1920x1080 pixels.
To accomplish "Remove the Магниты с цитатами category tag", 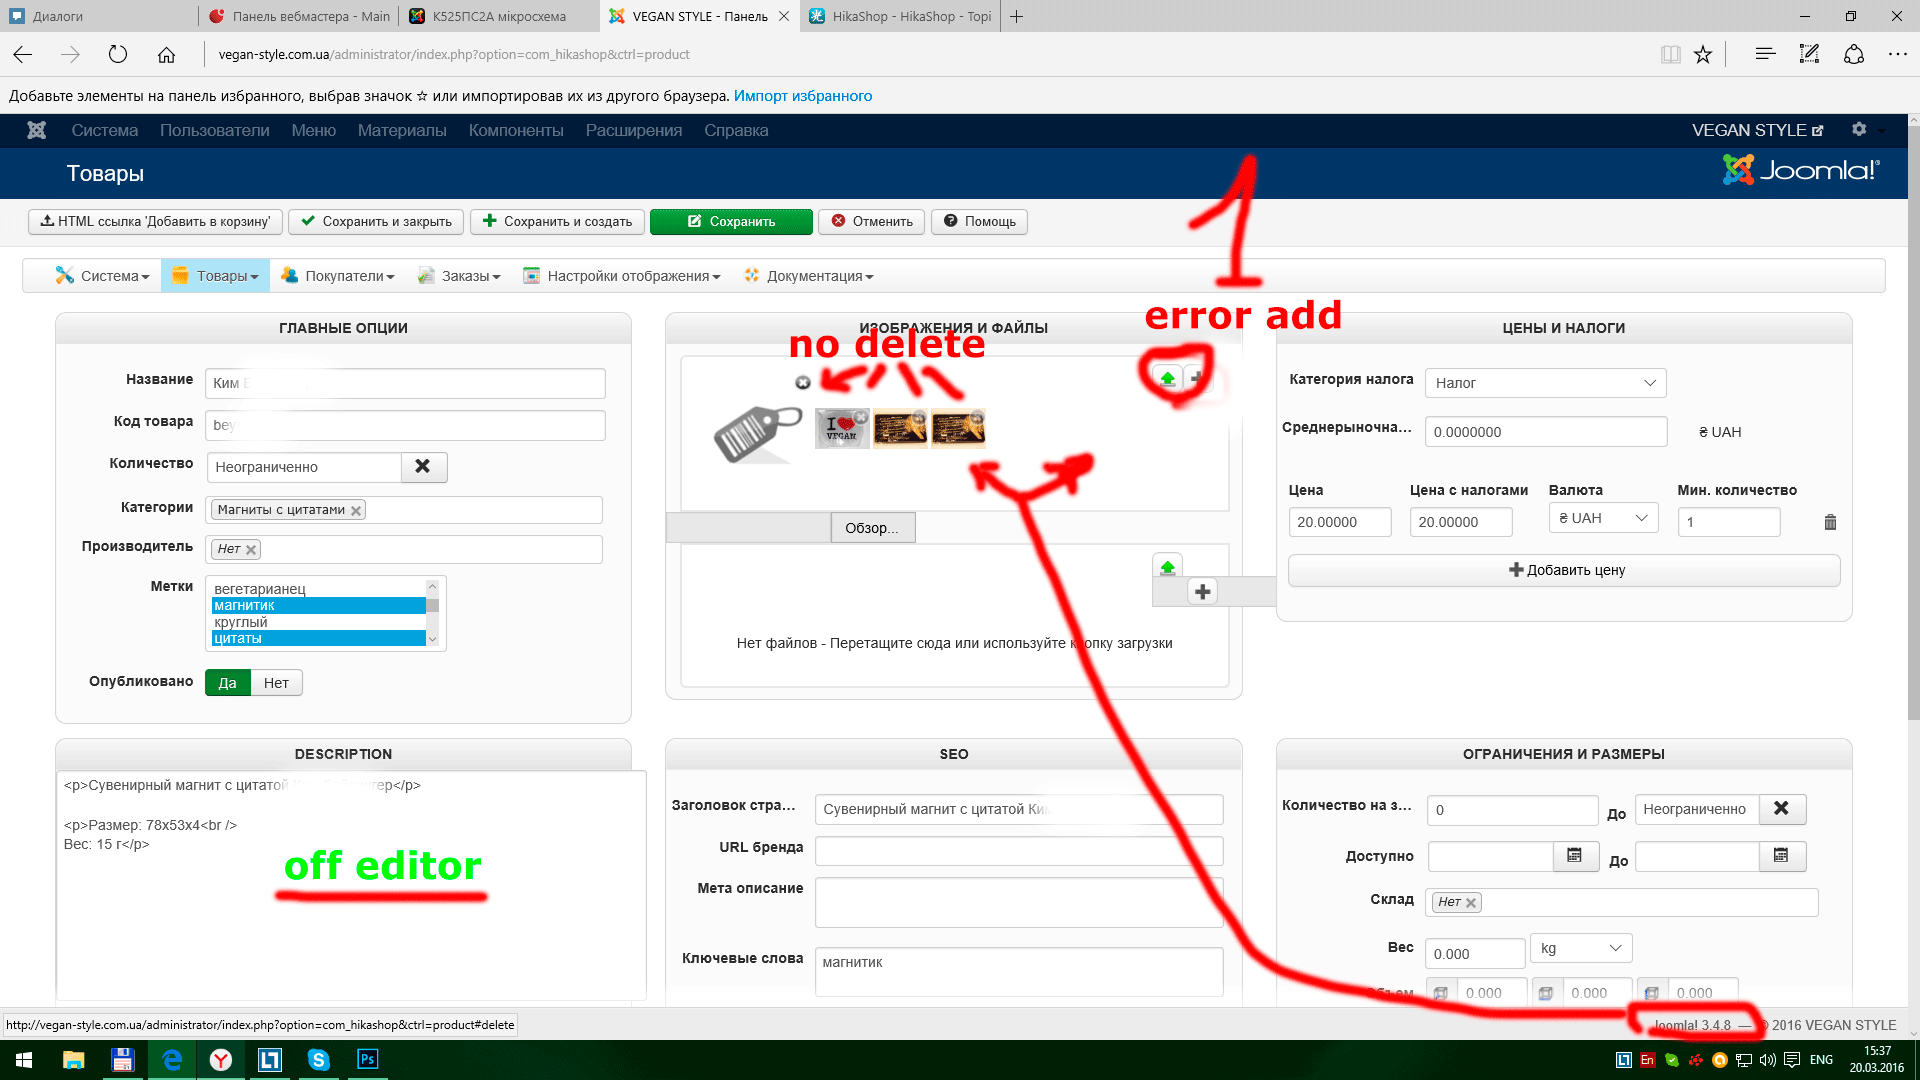I will pos(356,510).
